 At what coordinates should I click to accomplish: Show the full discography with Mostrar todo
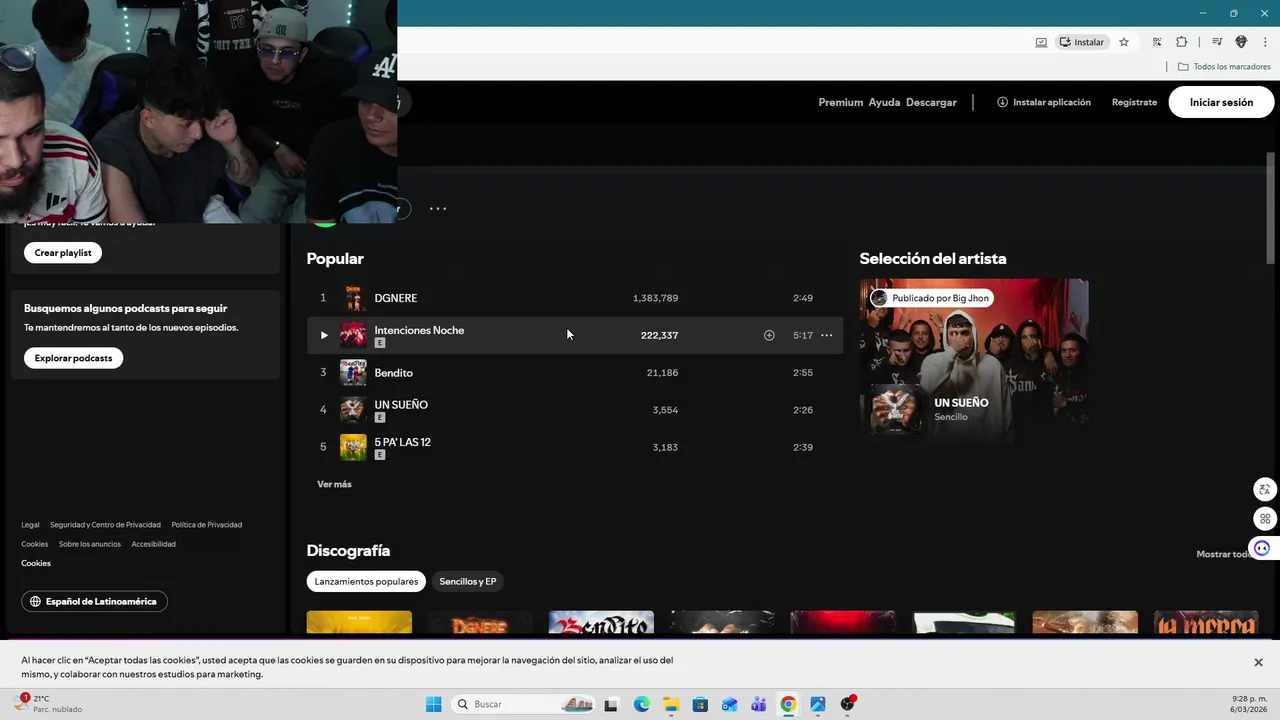(x=1225, y=554)
